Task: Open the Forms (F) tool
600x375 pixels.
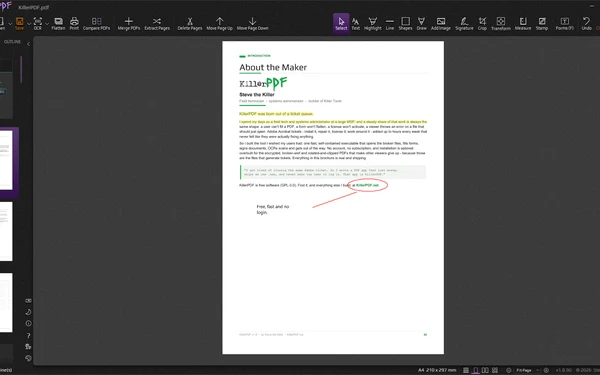Action: pos(564,23)
